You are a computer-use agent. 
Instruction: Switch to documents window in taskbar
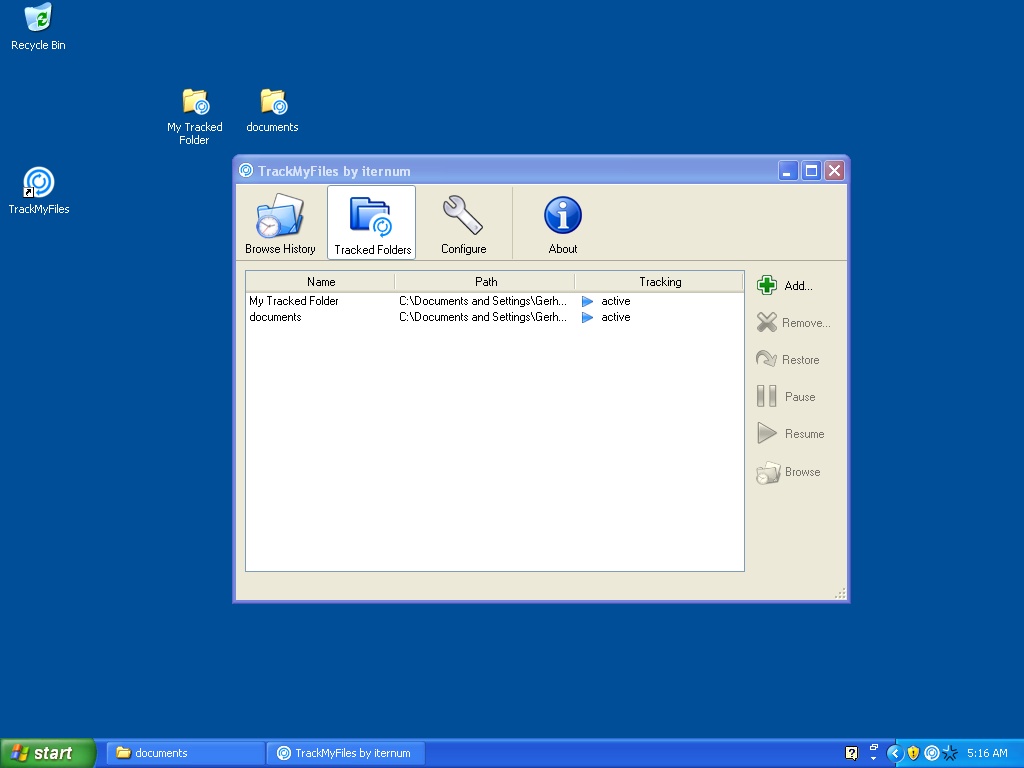coord(185,753)
